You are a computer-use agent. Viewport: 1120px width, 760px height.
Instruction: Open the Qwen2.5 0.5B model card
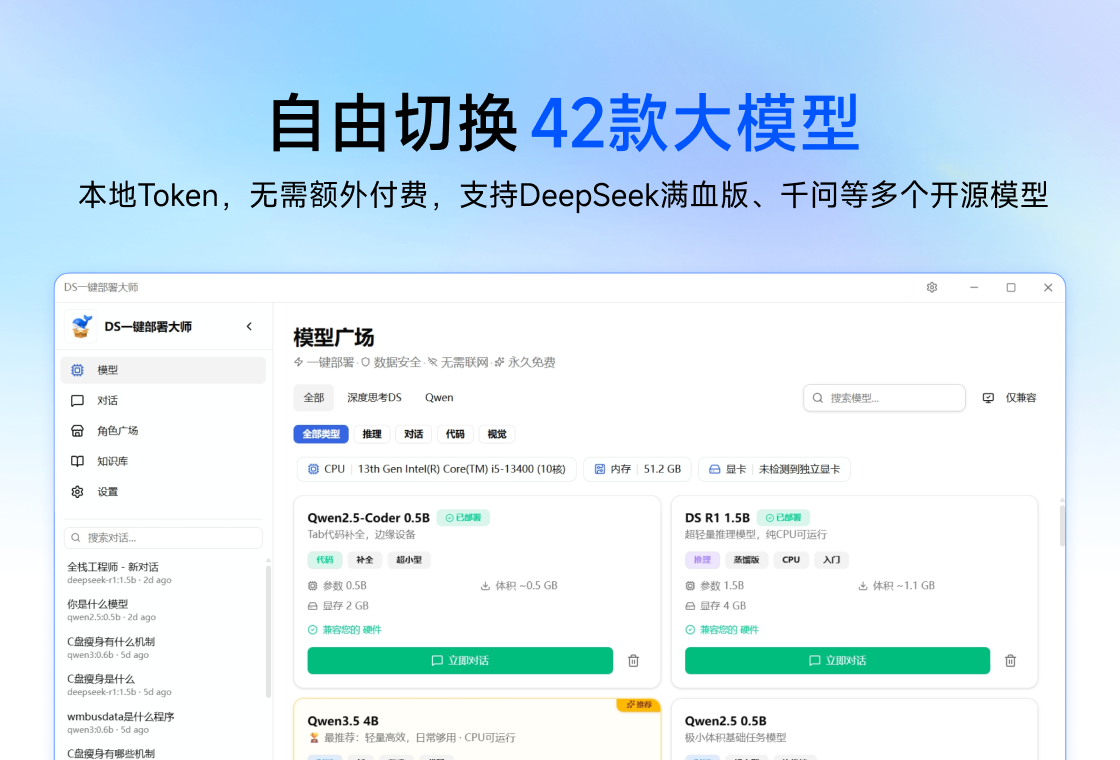point(854,729)
